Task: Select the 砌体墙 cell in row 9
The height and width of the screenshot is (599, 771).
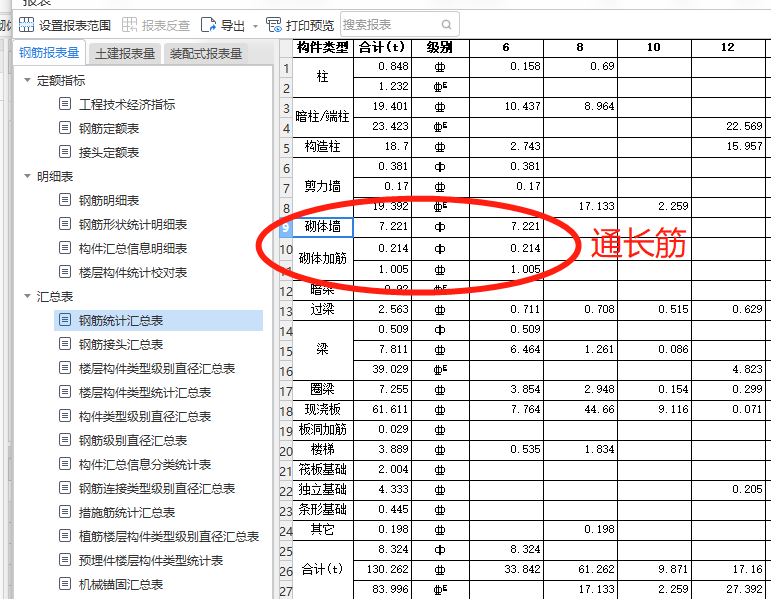Action: coord(323,227)
